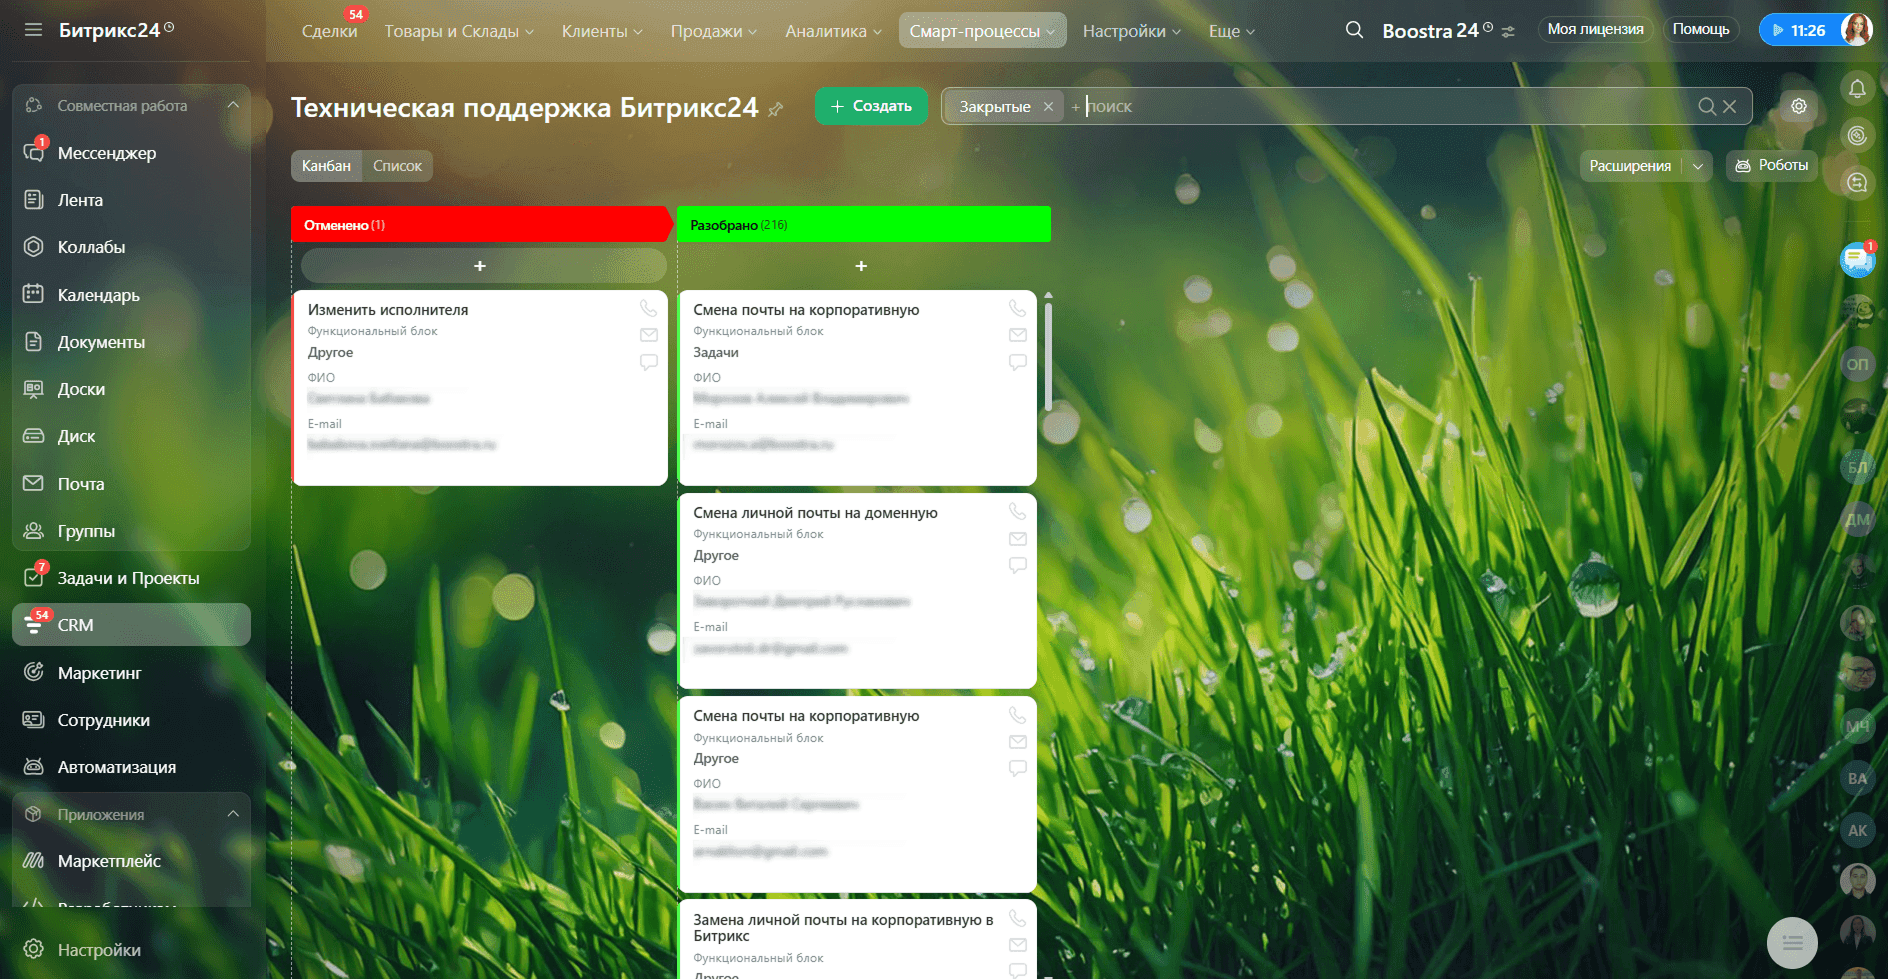1888x979 pixels.
Task: Open the chat icon on Смена личной почты card
Action: [1017, 565]
